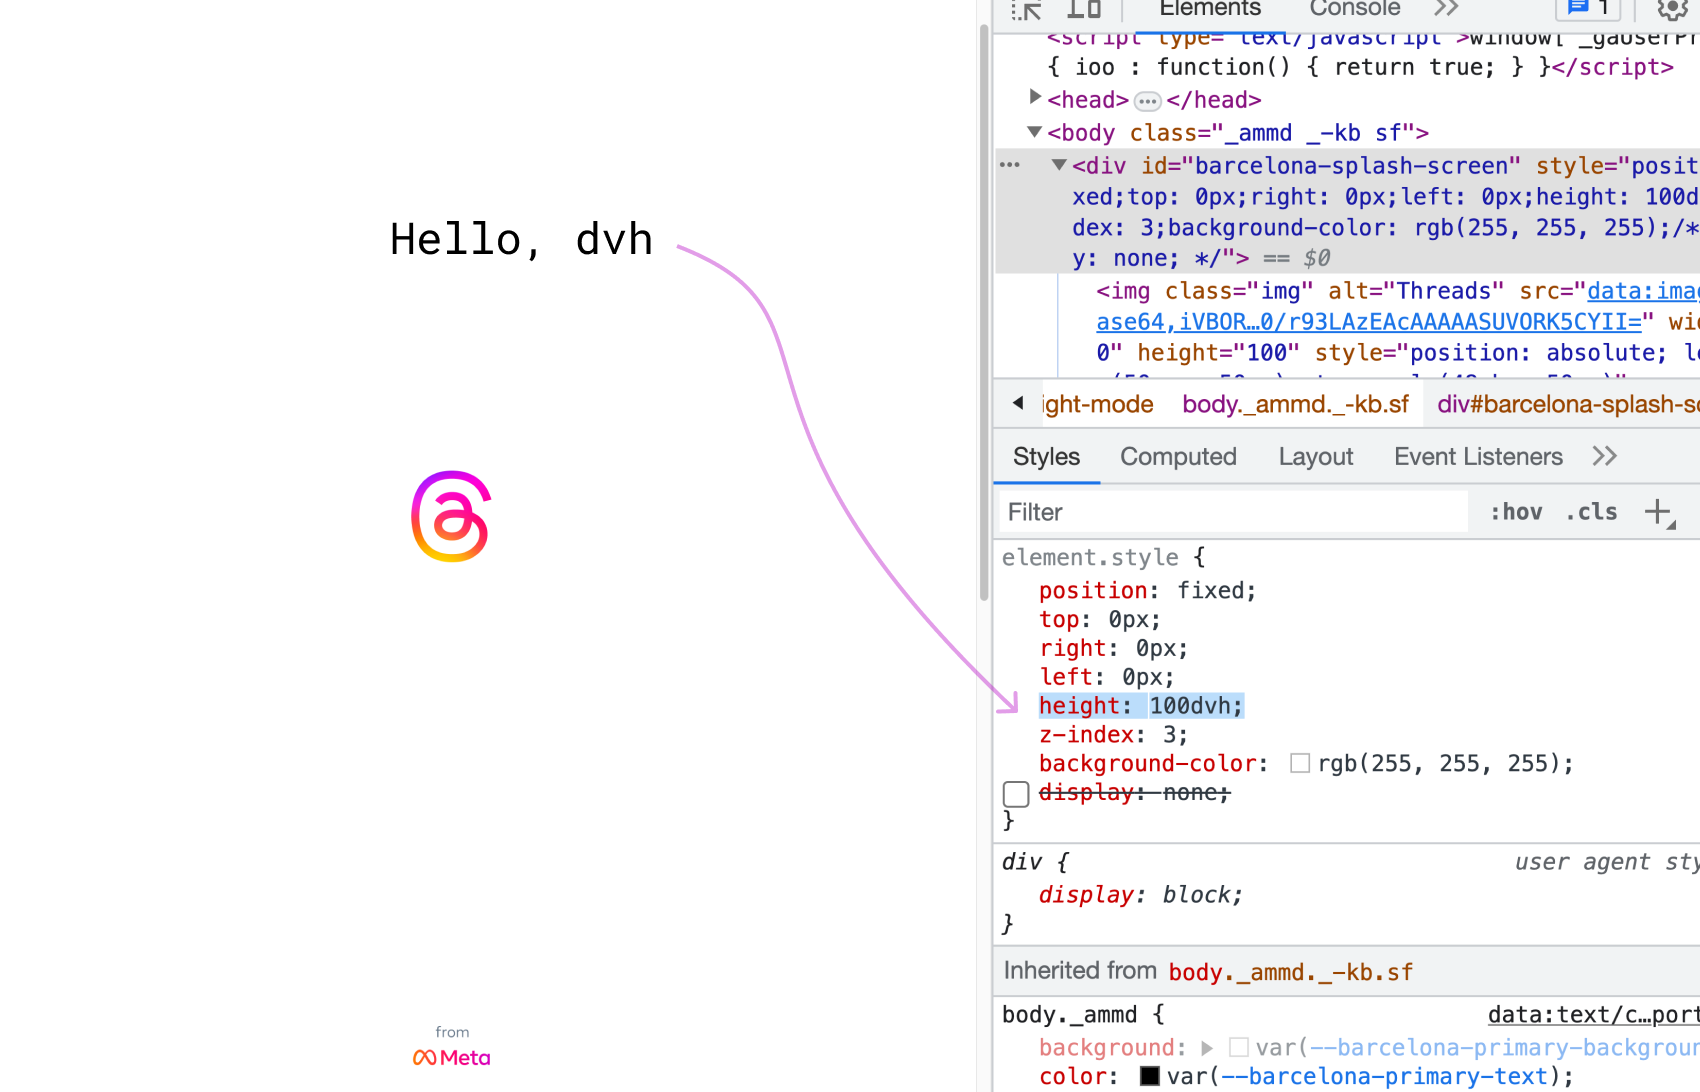Image resolution: width=1700 pixels, height=1092 pixels.
Task: Open DevTools settings gear
Action: pos(1671,10)
